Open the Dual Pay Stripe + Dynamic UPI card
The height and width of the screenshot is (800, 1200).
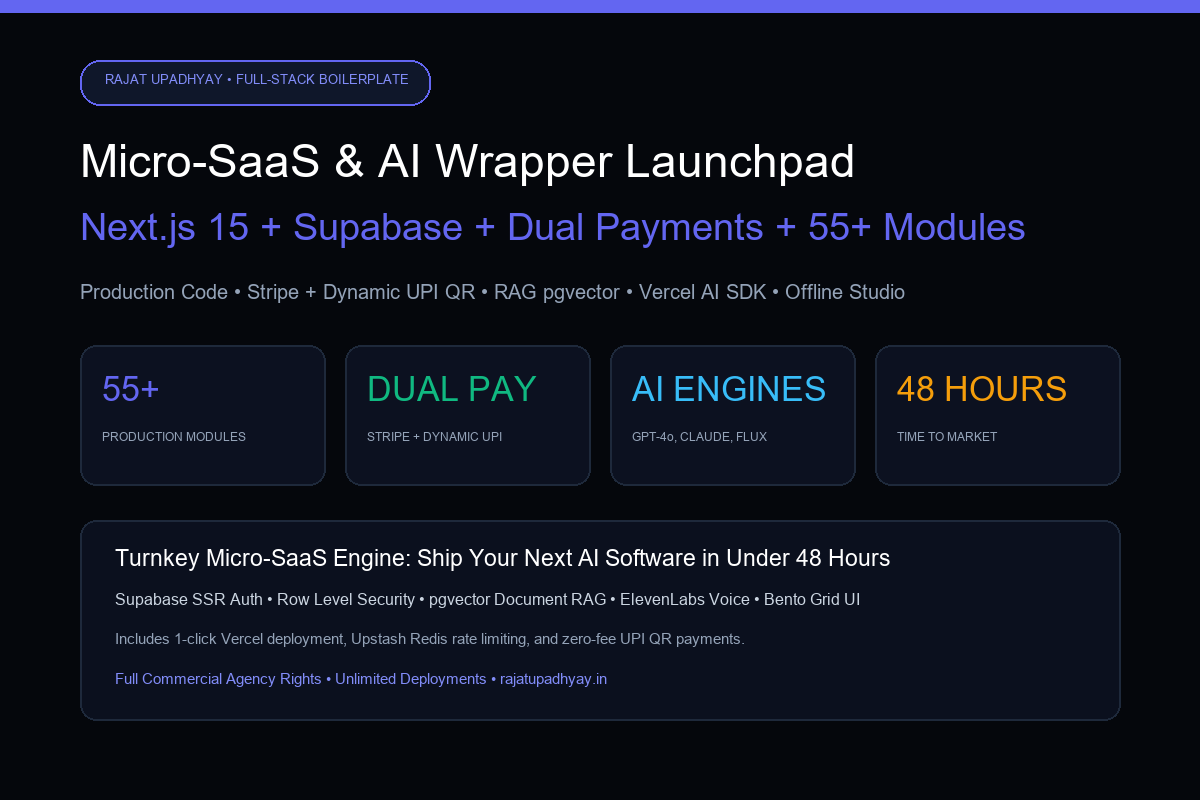point(468,415)
